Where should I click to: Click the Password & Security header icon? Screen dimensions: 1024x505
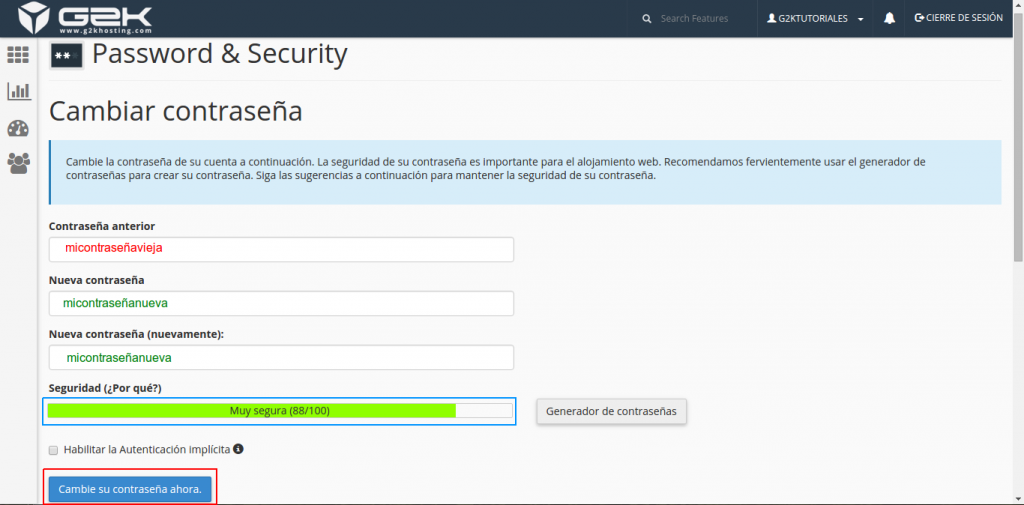pos(67,56)
